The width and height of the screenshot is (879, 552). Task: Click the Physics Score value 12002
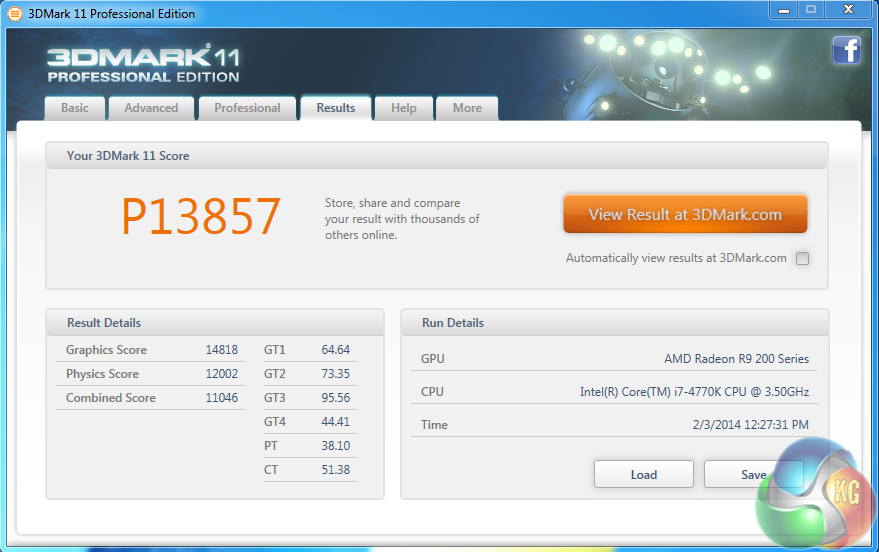pyautogui.click(x=221, y=374)
